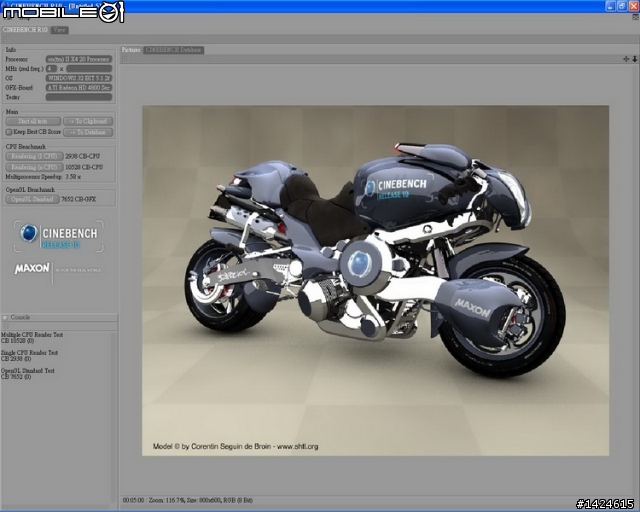Enable the Keep Best CB Score checkbox
This screenshot has height=512, width=640.
point(9,132)
